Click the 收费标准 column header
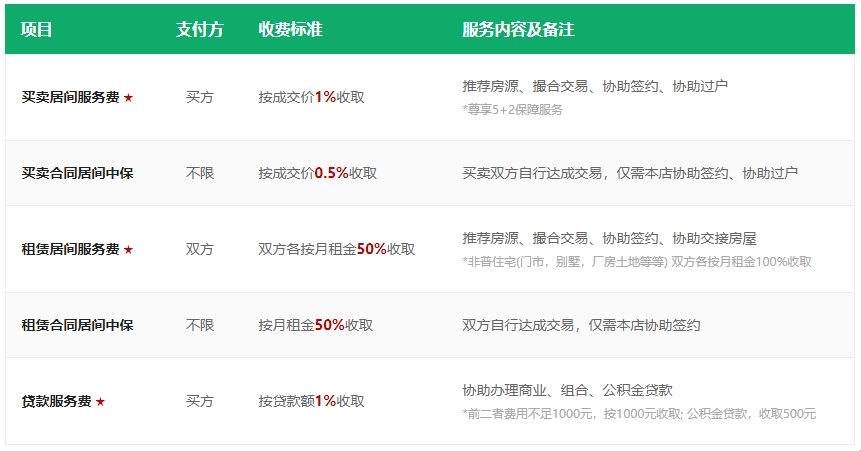The width and height of the screenshot is (861, 451). tap(290, 30)
